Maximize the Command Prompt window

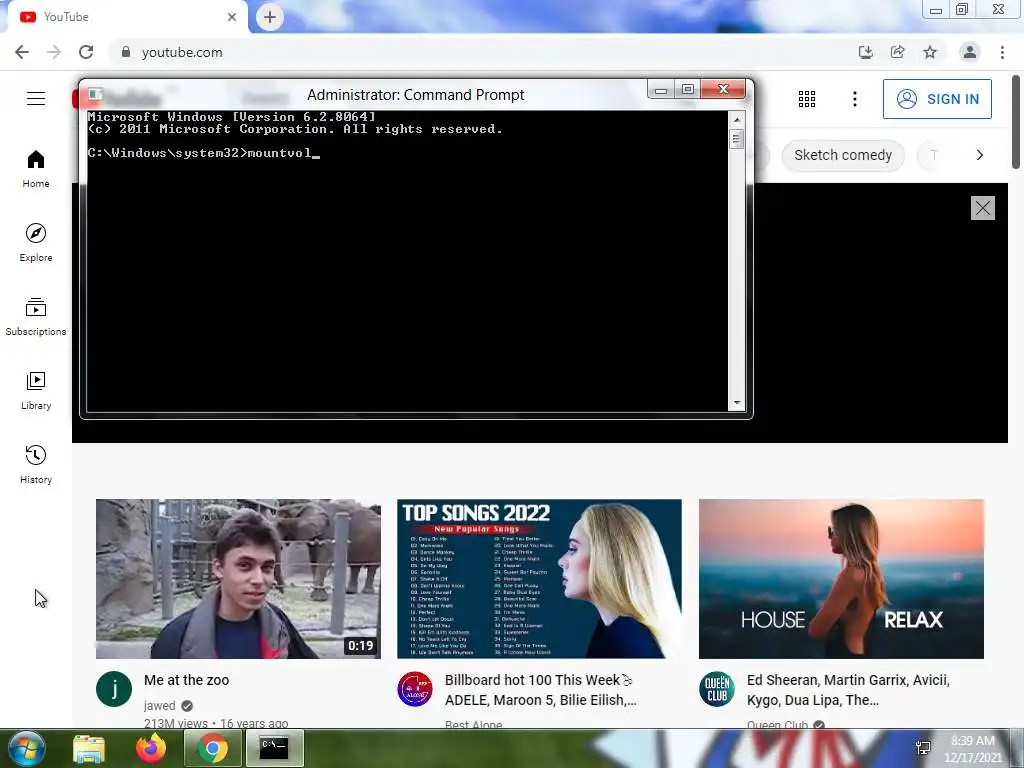tap(687, 89)
